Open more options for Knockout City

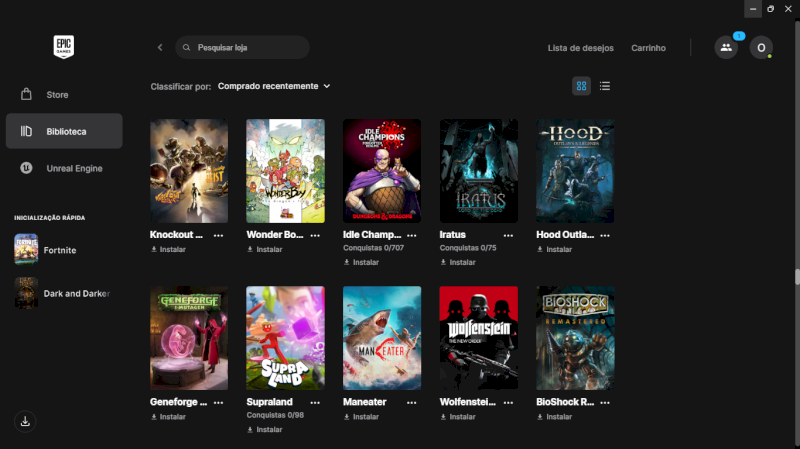tap(218, 235)
